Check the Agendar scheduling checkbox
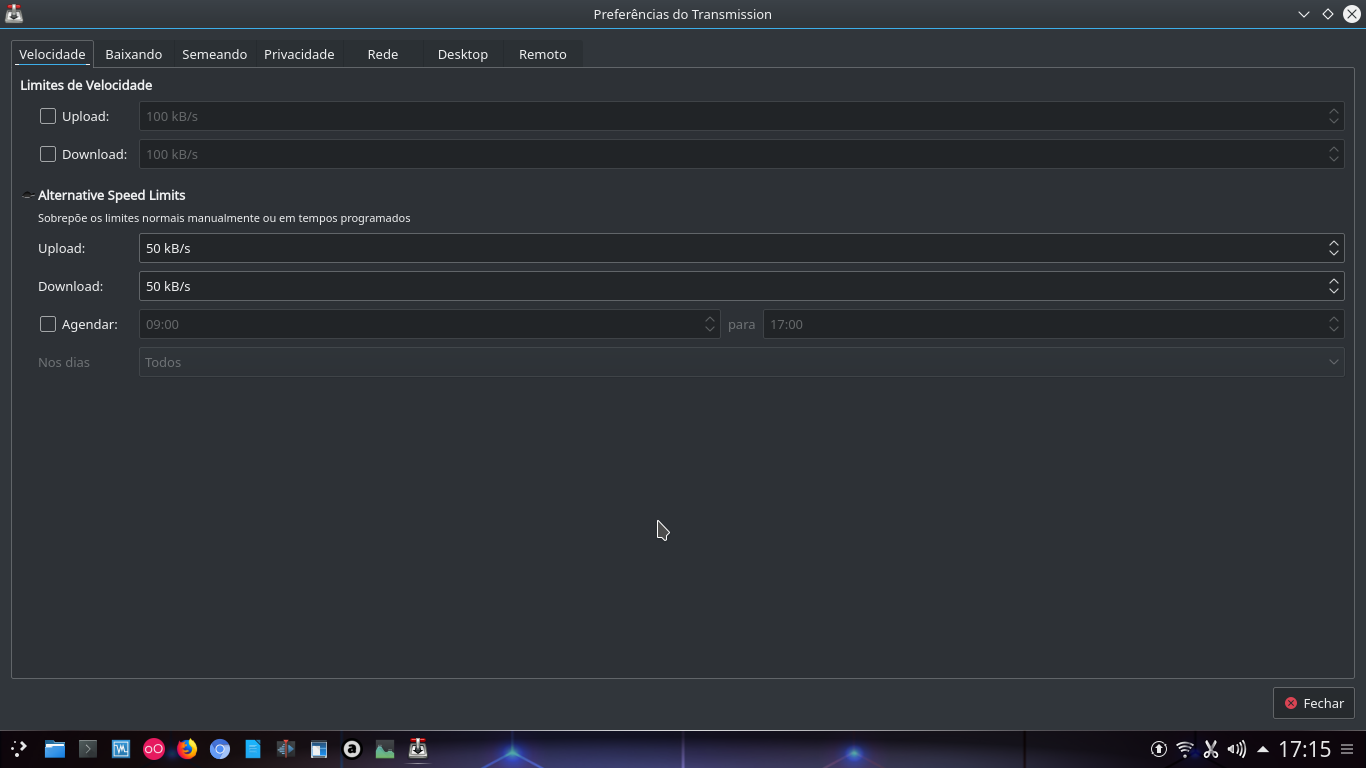1366x768 pixels. 47,323
